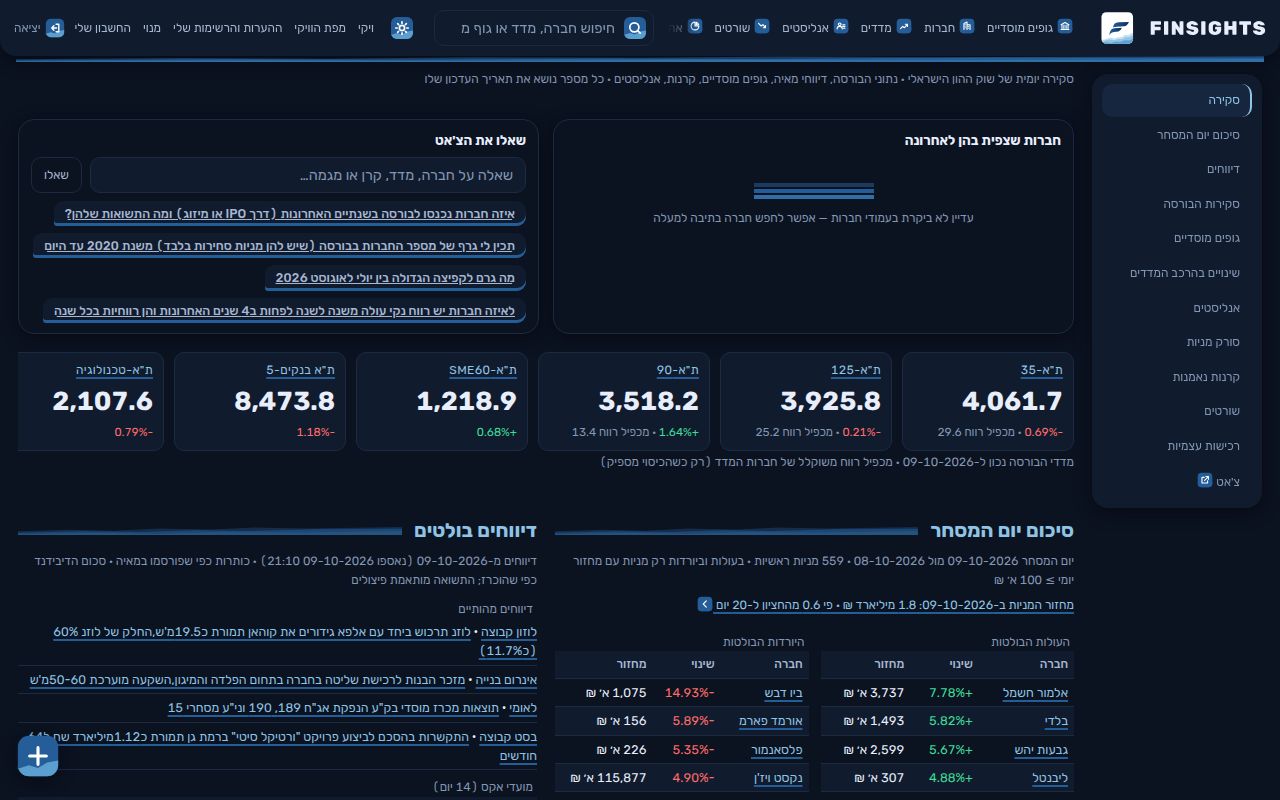Expand the chevron beside מחזור המניות
This screenshot has width=1280, height=800.
(x=705, y=604)
